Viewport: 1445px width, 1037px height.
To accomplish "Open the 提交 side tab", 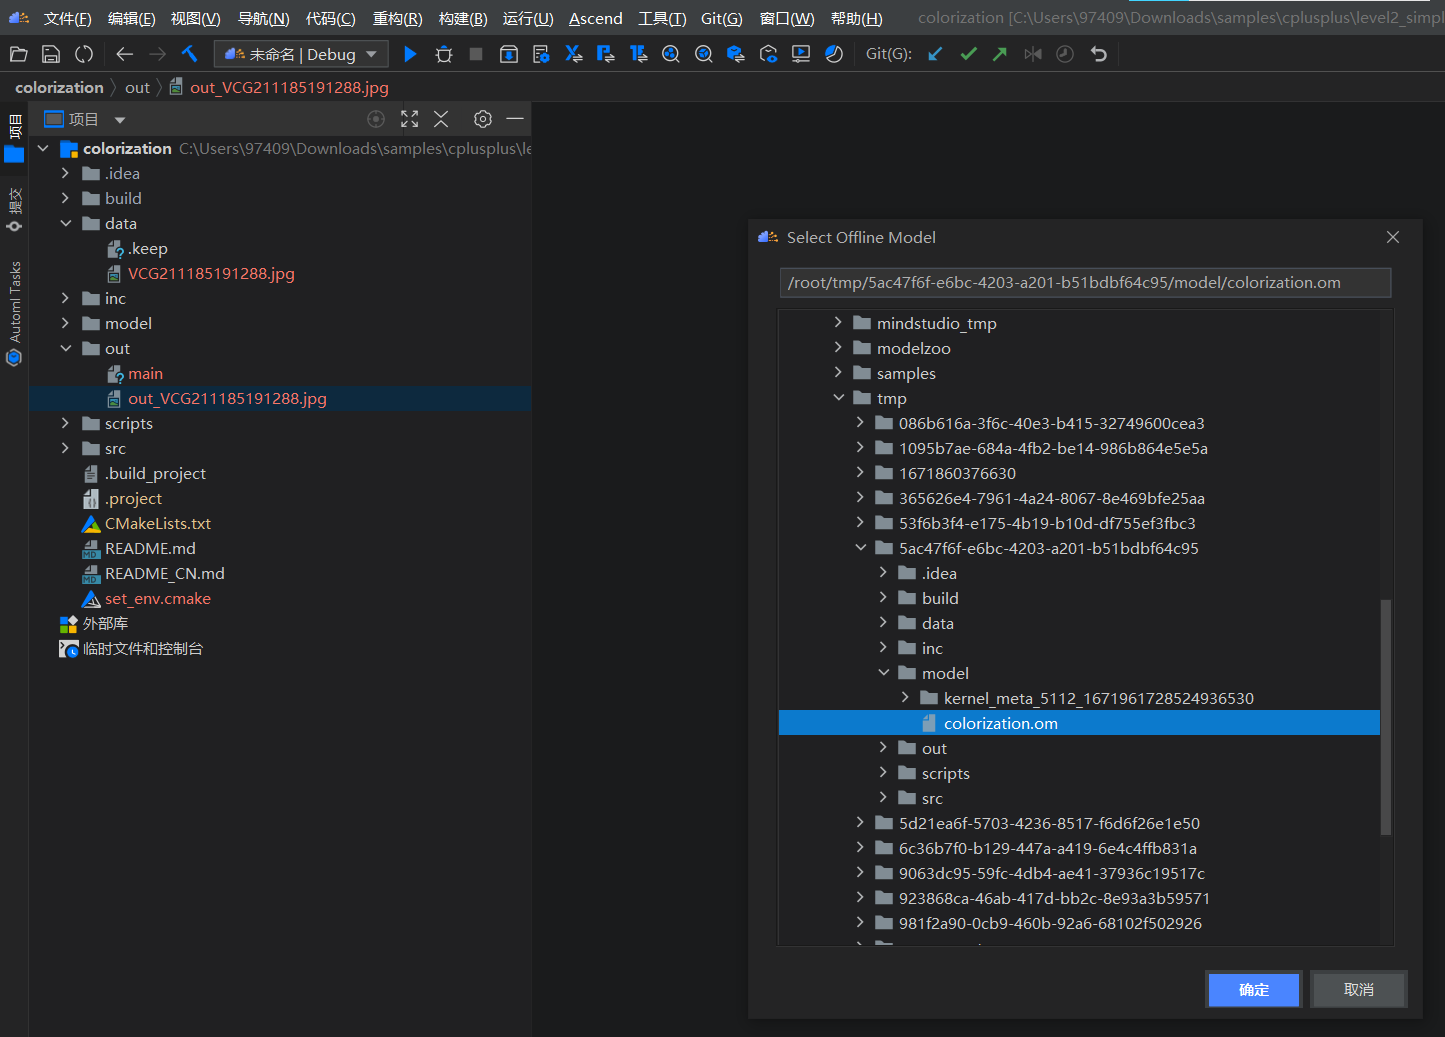I will point(14,209).
